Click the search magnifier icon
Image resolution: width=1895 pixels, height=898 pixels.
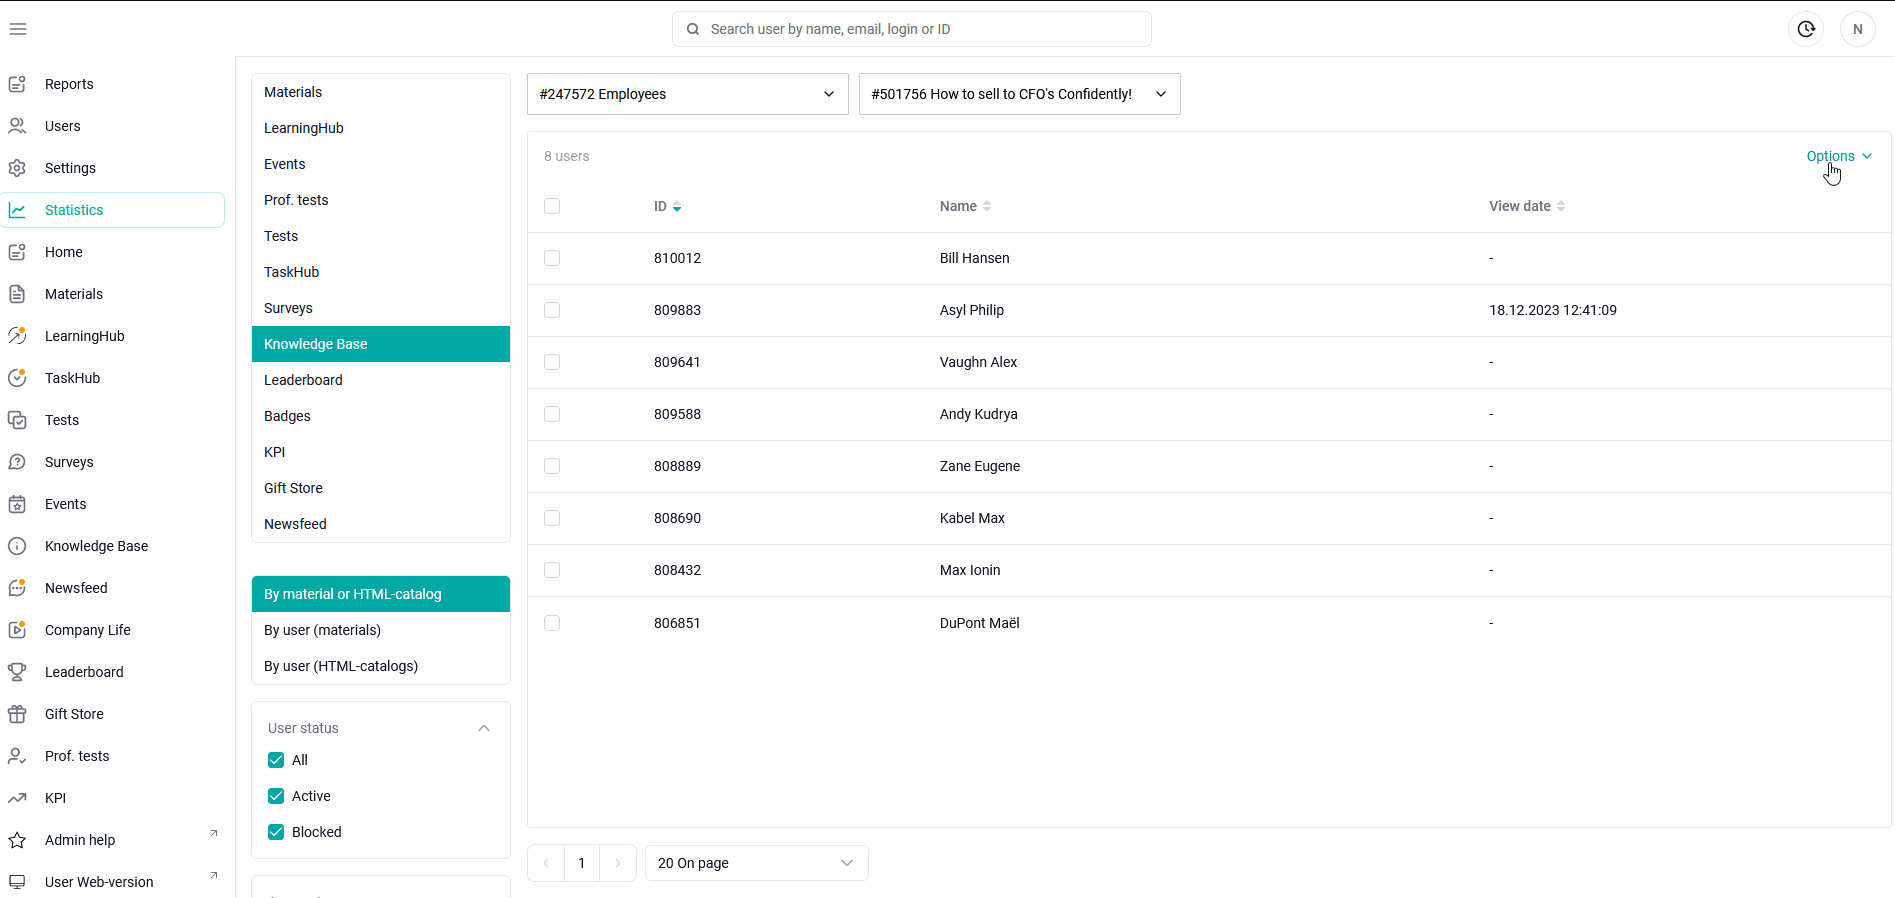pyautogui.click(x=693, y=29)
